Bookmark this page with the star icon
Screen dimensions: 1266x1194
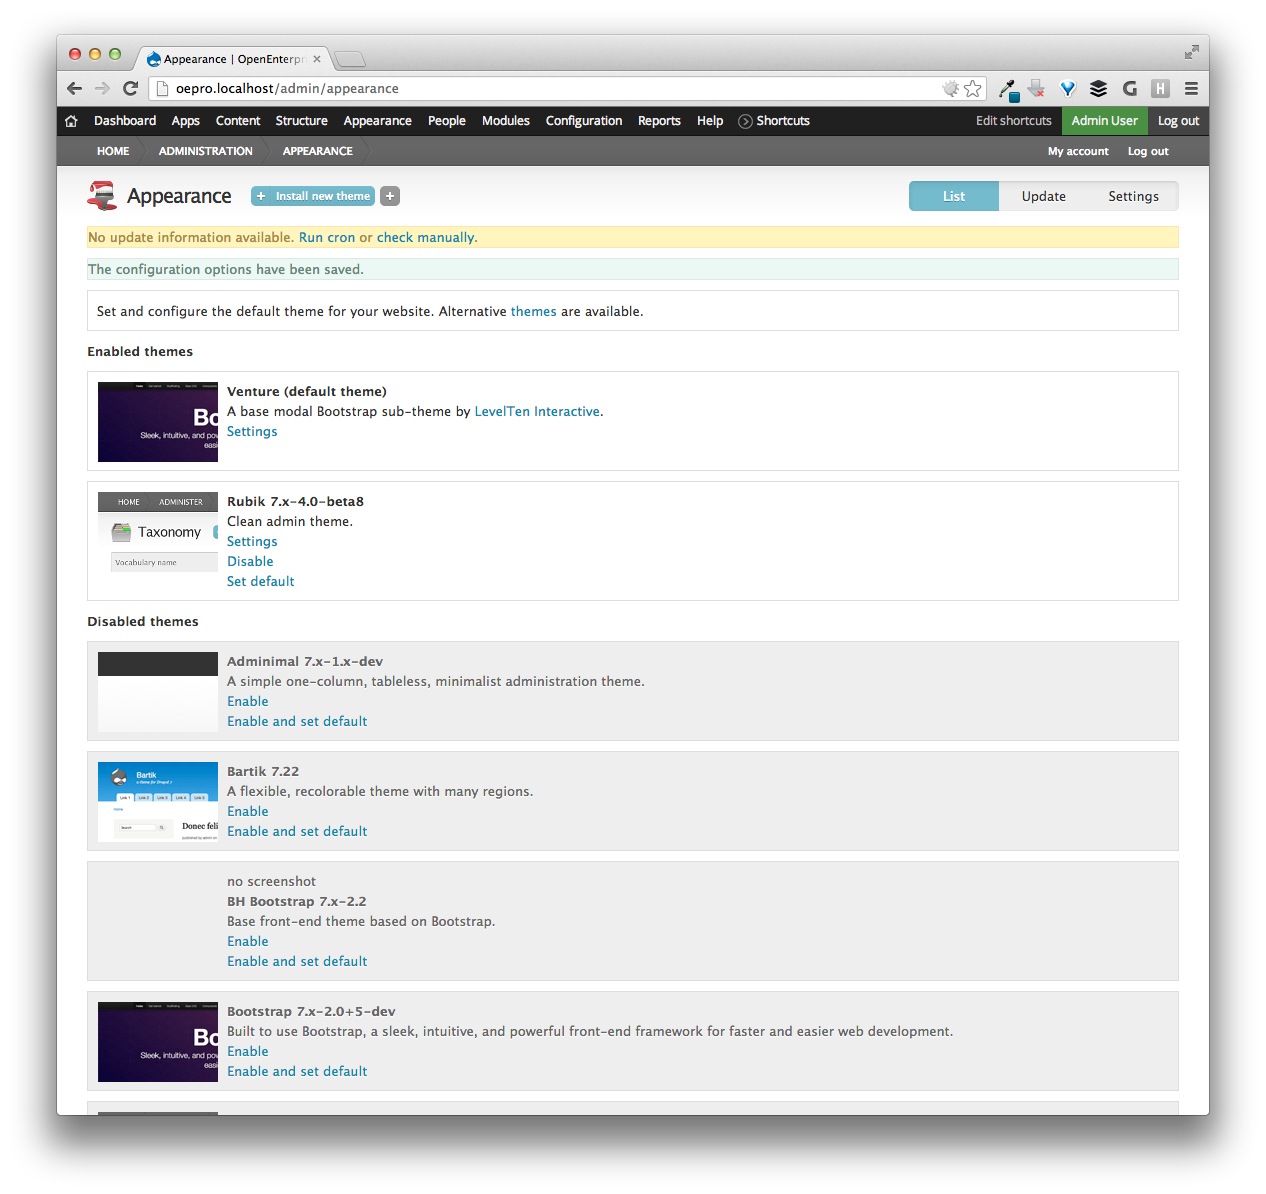point(972,88)
